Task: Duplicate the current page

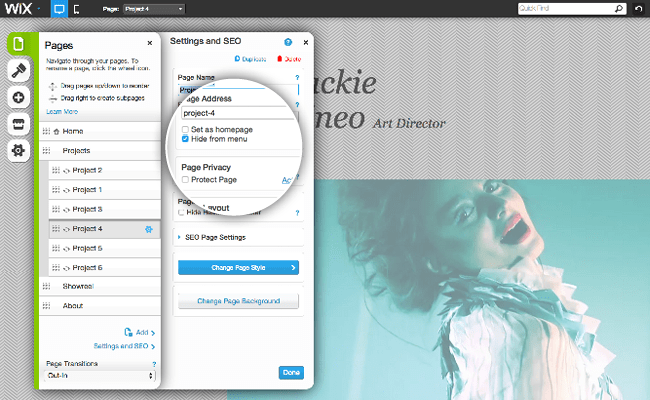Action: [250, 59]
